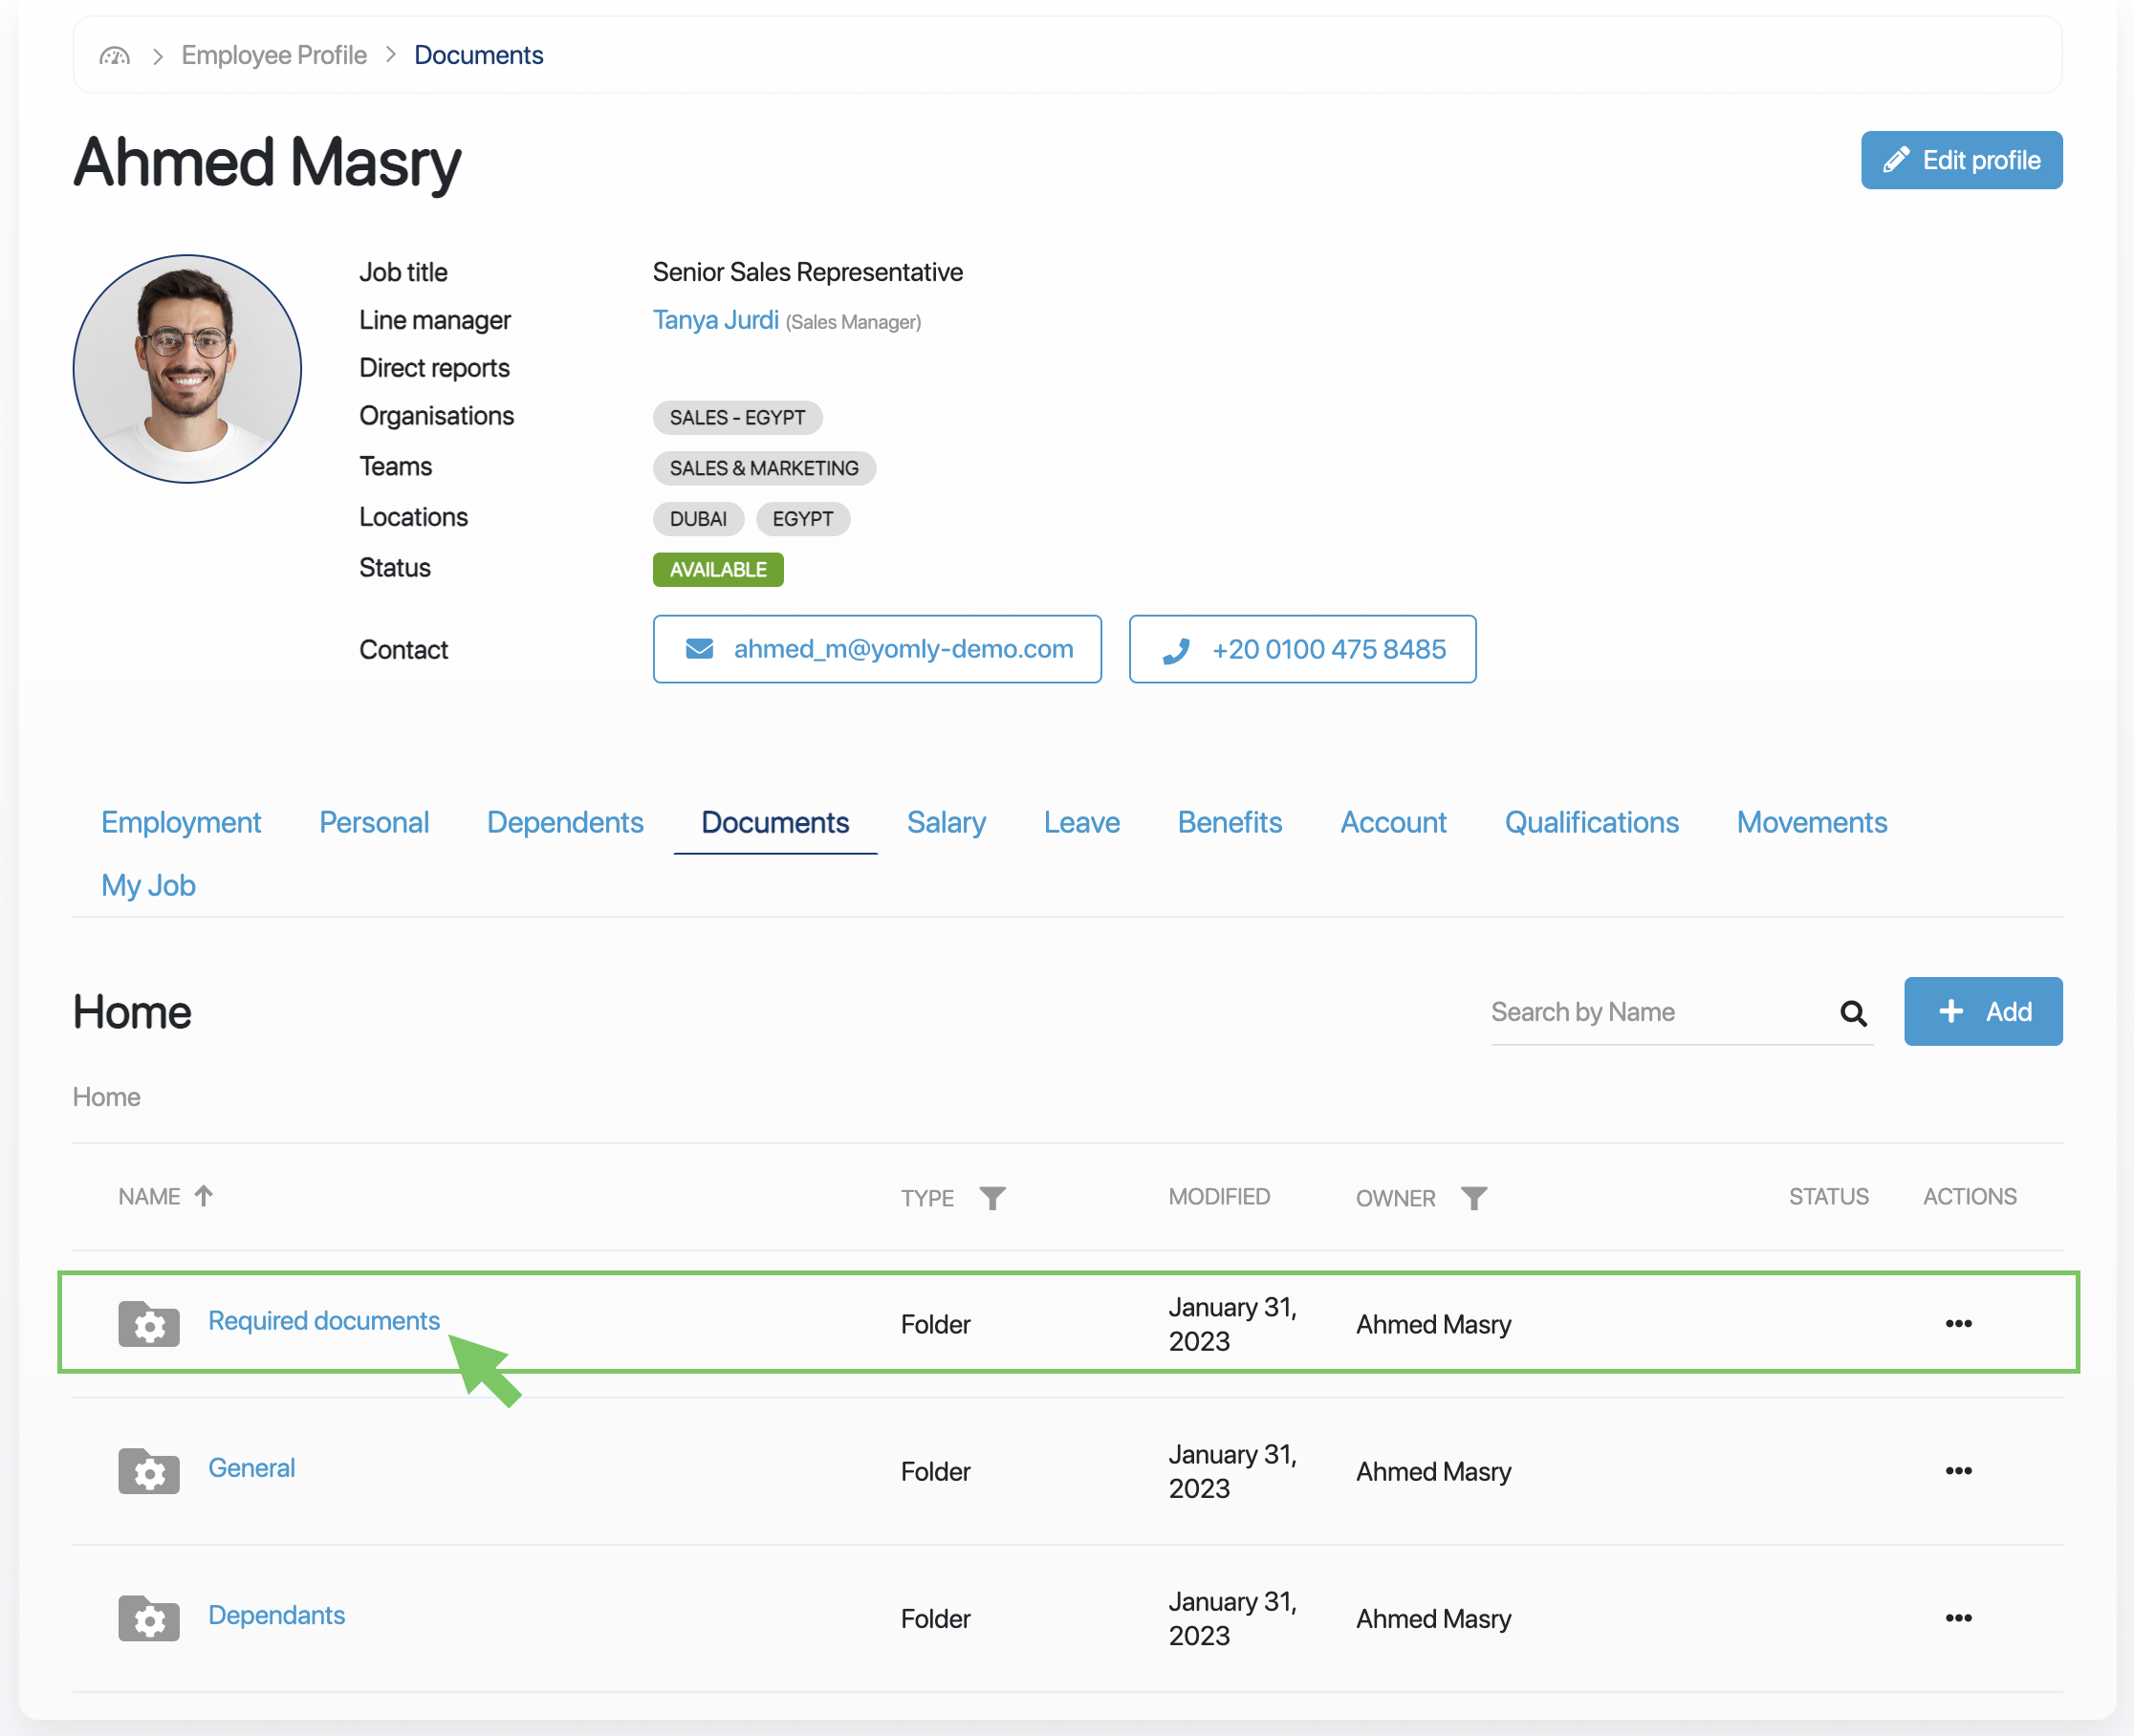Switch to the Salary tab
The width and height of the screenshot is (2134, 1736).
coord(945,822)
